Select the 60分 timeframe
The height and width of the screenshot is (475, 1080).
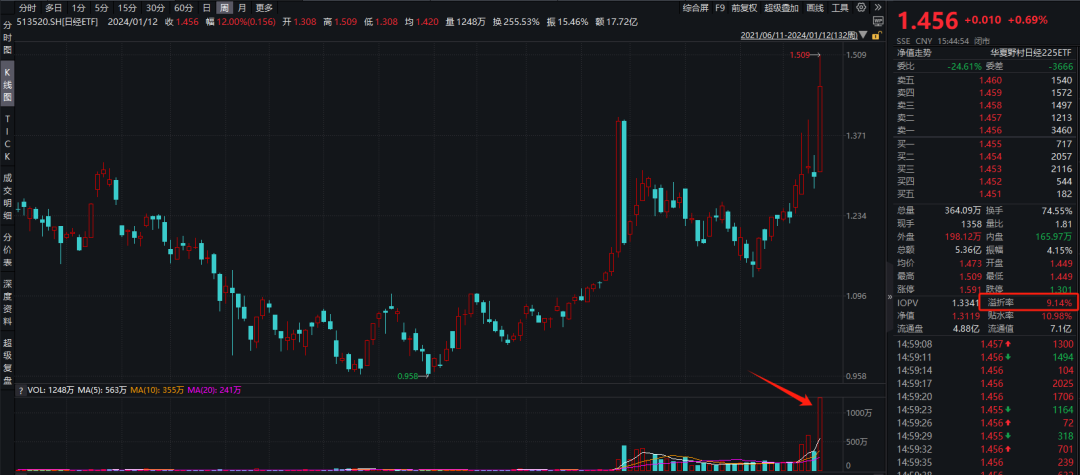183,8
